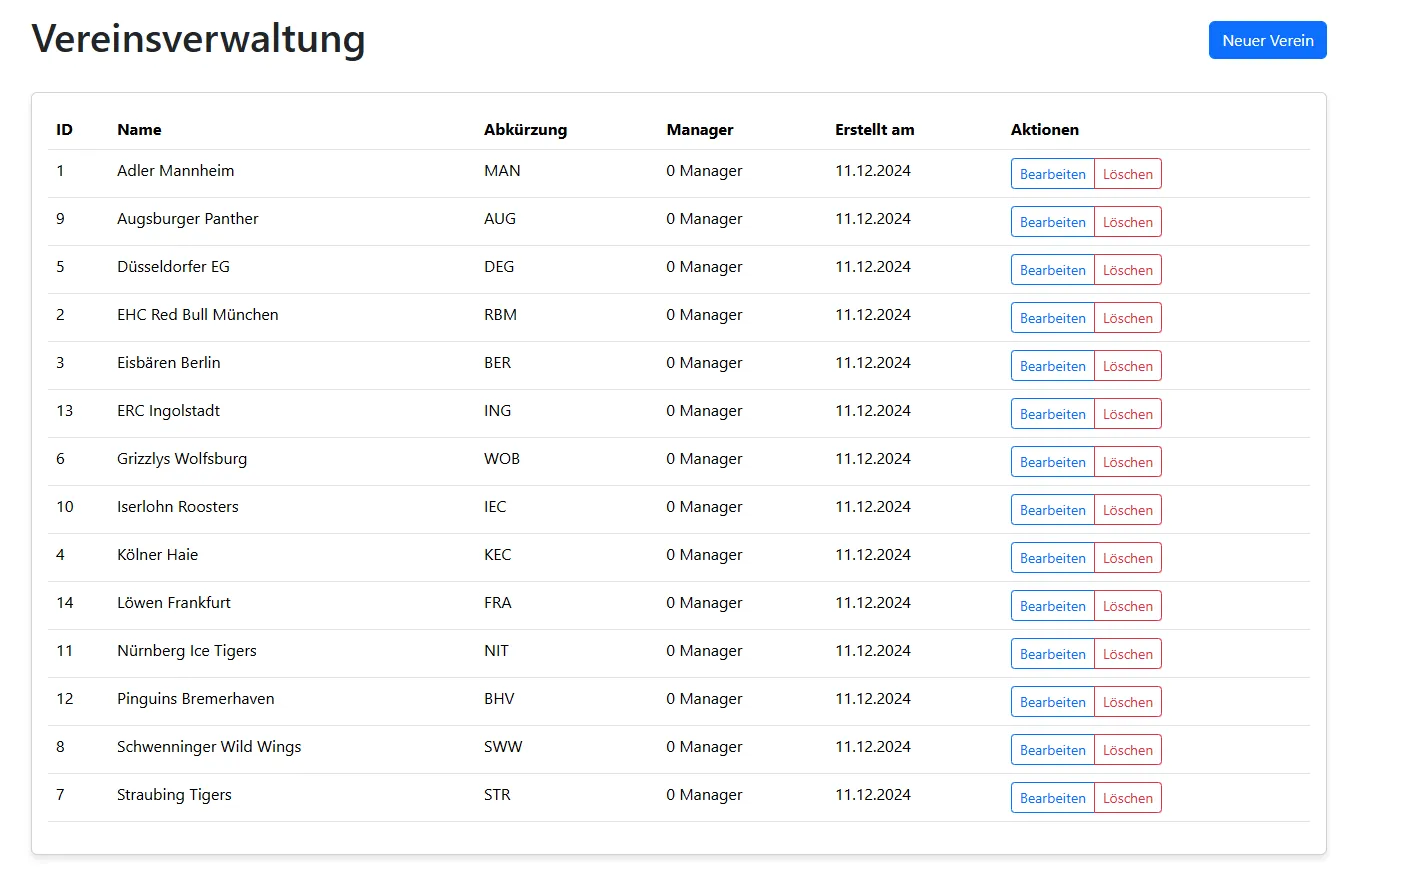1428x886 pixels.
Task: Click the BHV abbreviation cell
Action: click(499, 698)
